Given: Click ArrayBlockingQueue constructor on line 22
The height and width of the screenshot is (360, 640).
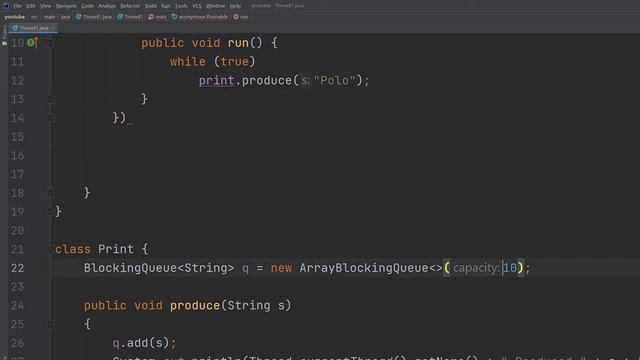Looking at the screenshot, I should [x=364, y=268].
